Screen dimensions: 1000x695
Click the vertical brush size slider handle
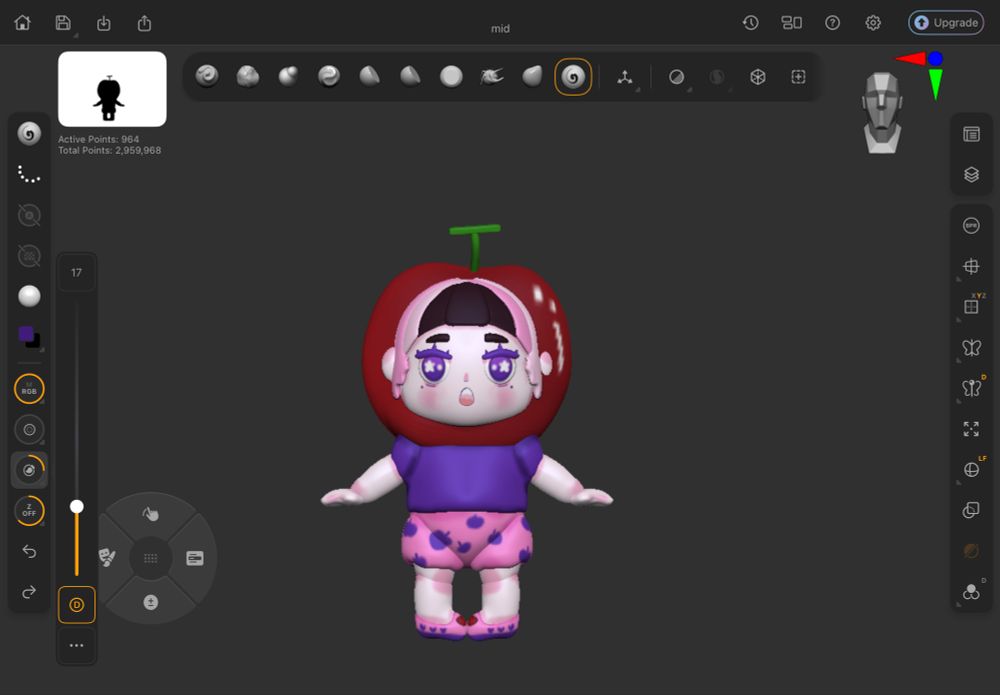tap(77, 506)
